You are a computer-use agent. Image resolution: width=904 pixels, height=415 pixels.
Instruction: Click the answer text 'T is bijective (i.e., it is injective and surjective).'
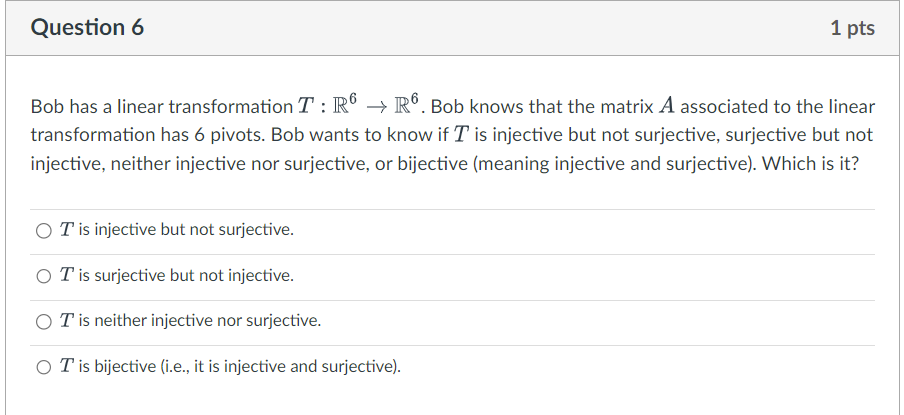coord(230,366)
